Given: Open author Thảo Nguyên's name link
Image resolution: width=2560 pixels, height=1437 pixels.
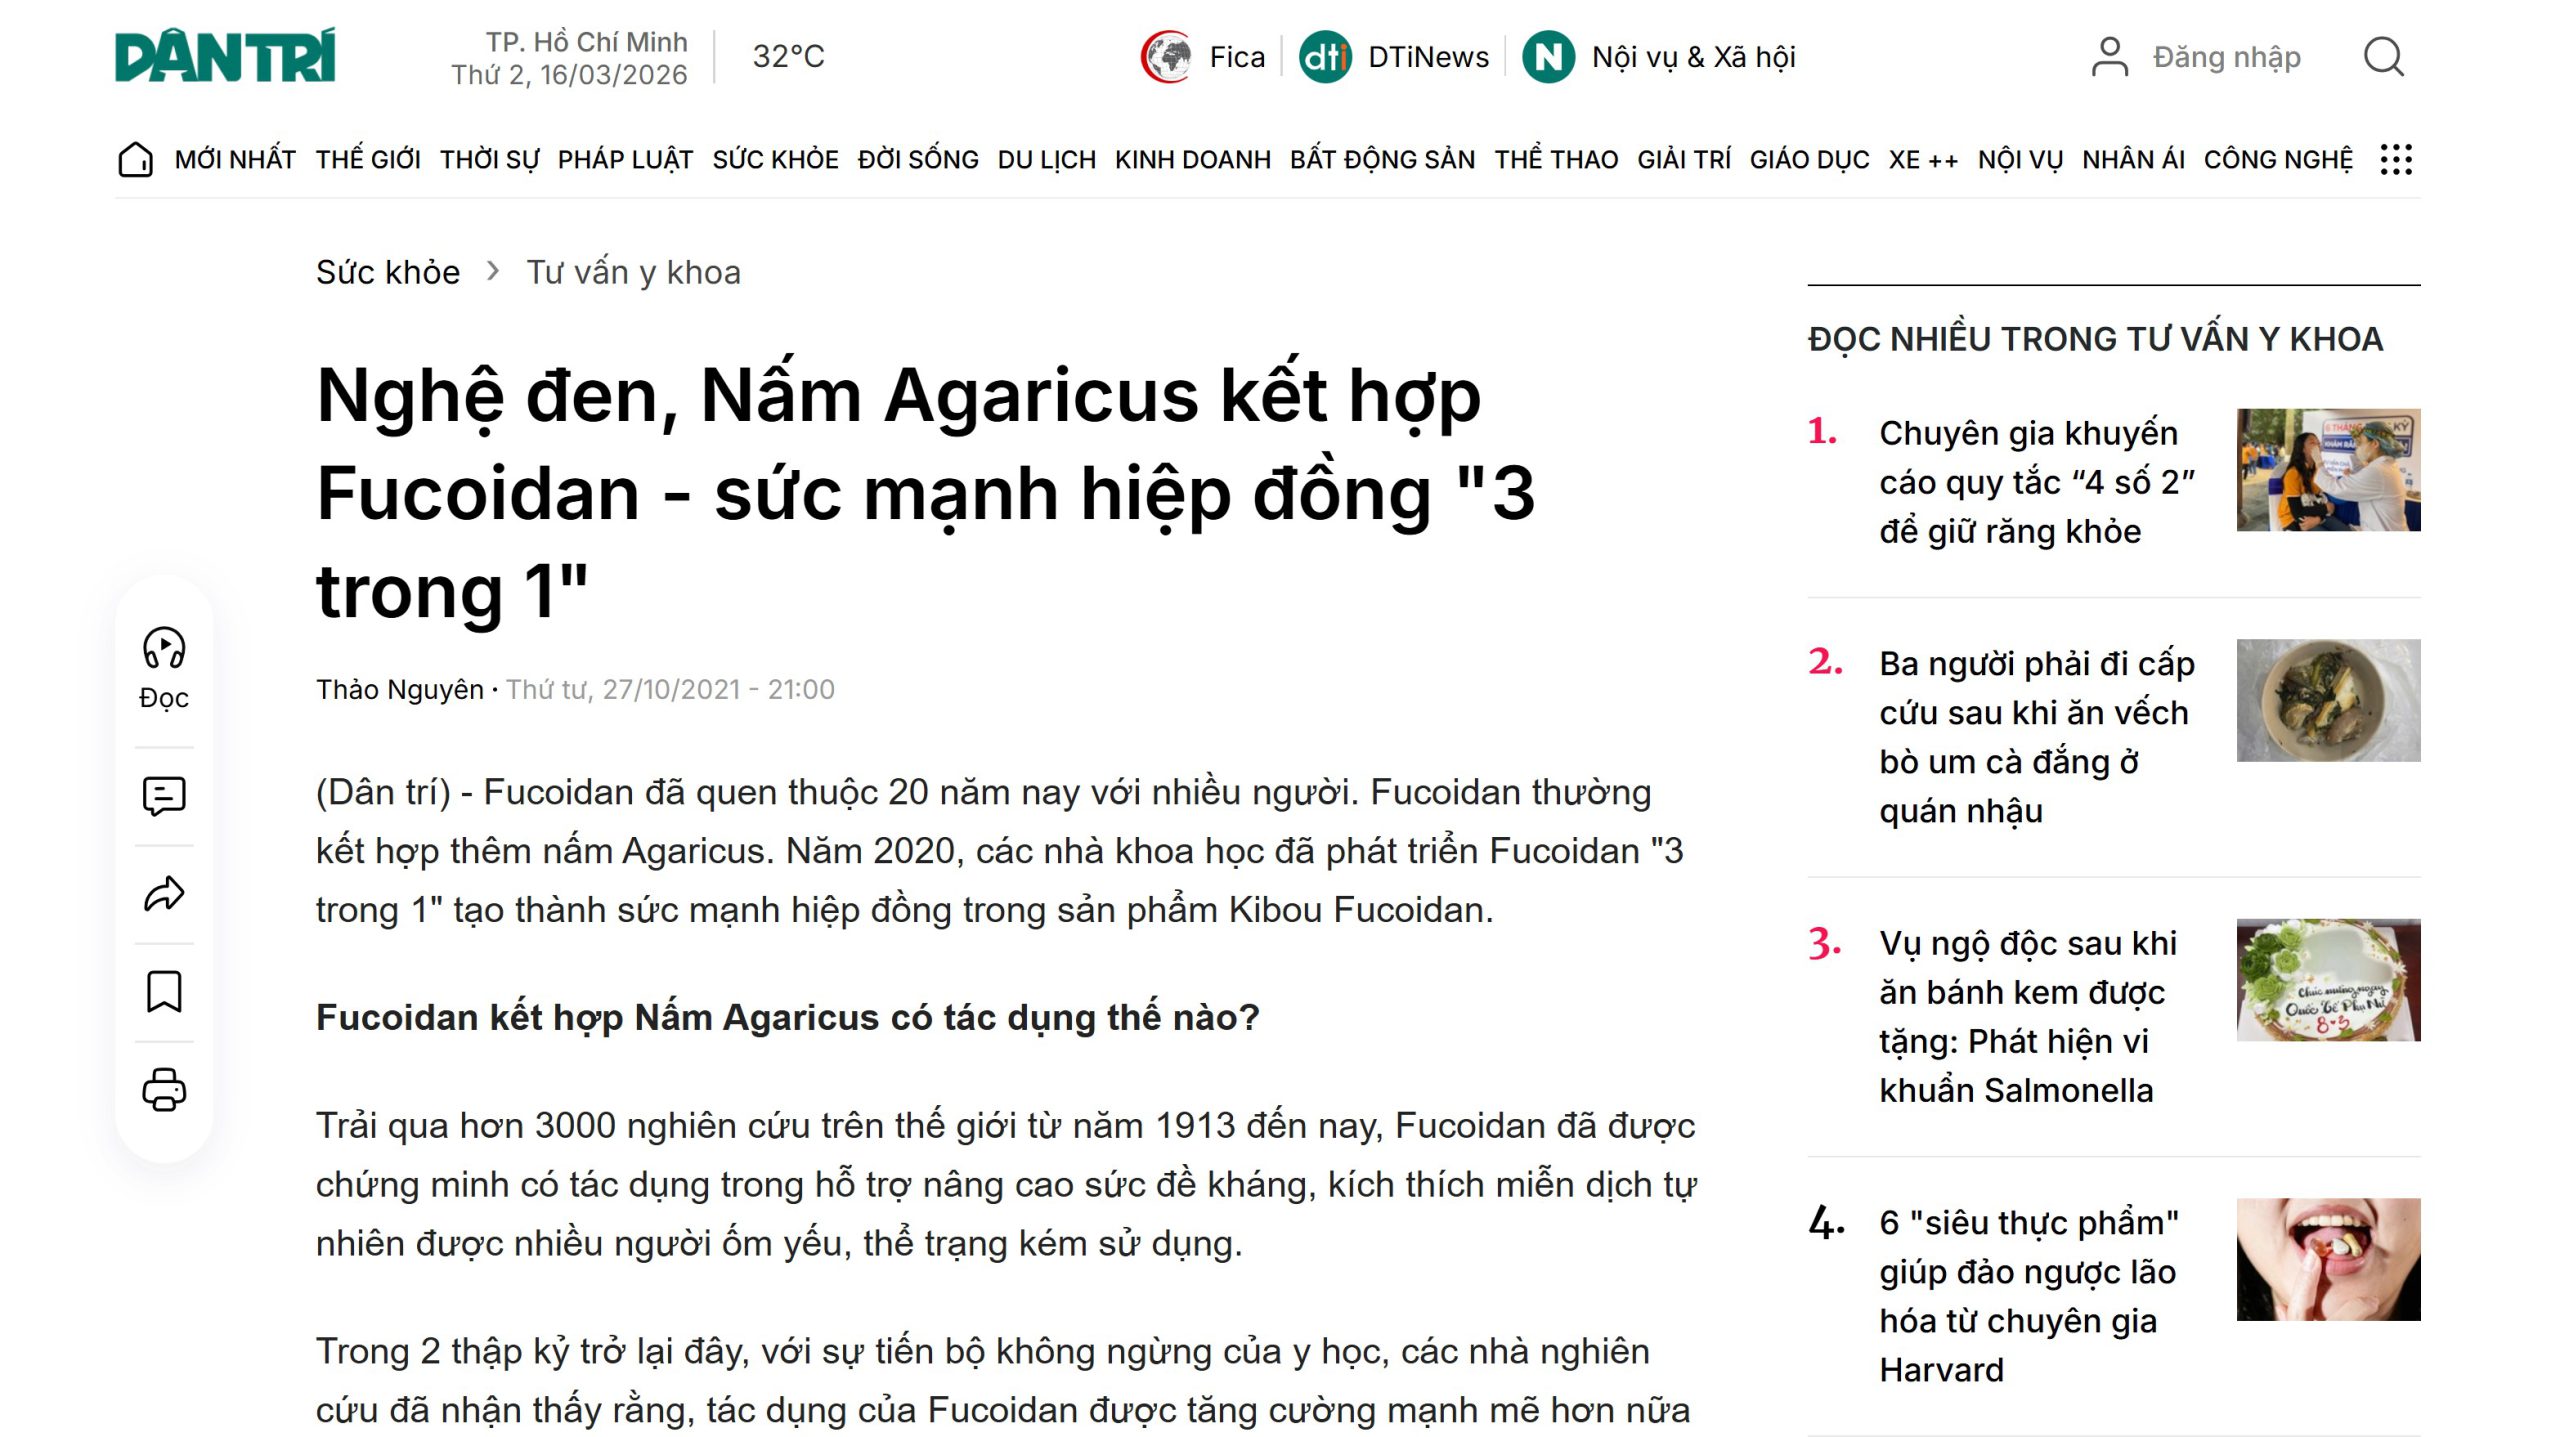Looking at the screenshot, I should pyautogui.click(x=399, y=690).
